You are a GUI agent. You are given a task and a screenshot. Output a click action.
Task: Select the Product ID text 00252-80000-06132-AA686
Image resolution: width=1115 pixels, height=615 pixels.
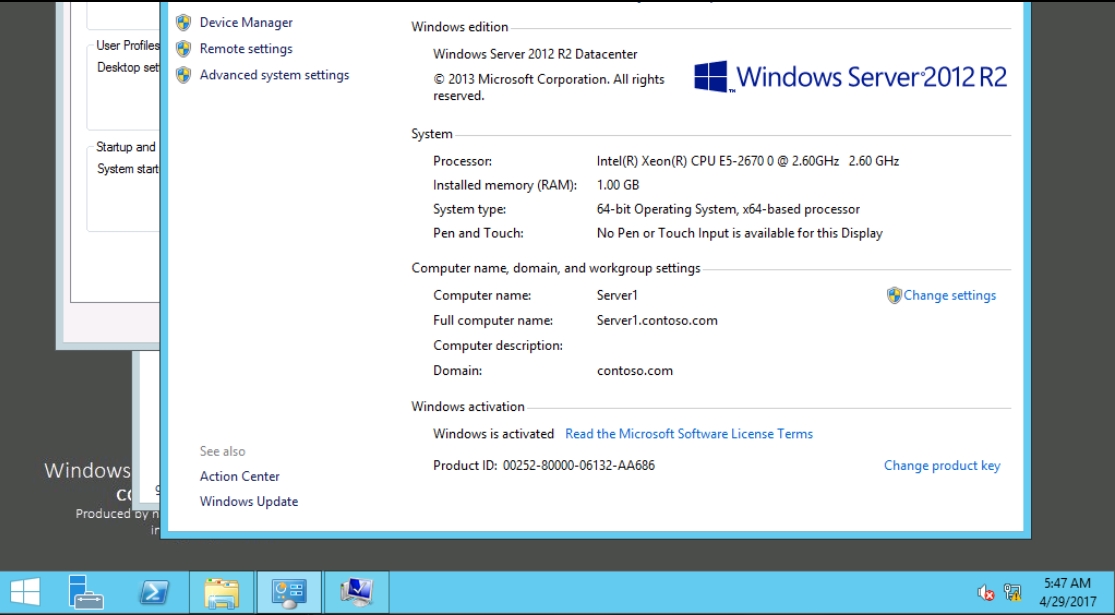tap(579, 466)
